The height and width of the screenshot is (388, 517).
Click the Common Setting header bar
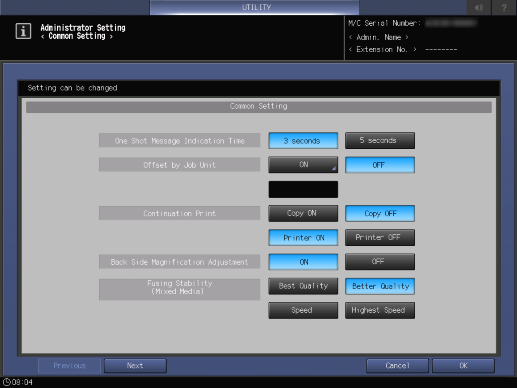(x=259, y=106)
